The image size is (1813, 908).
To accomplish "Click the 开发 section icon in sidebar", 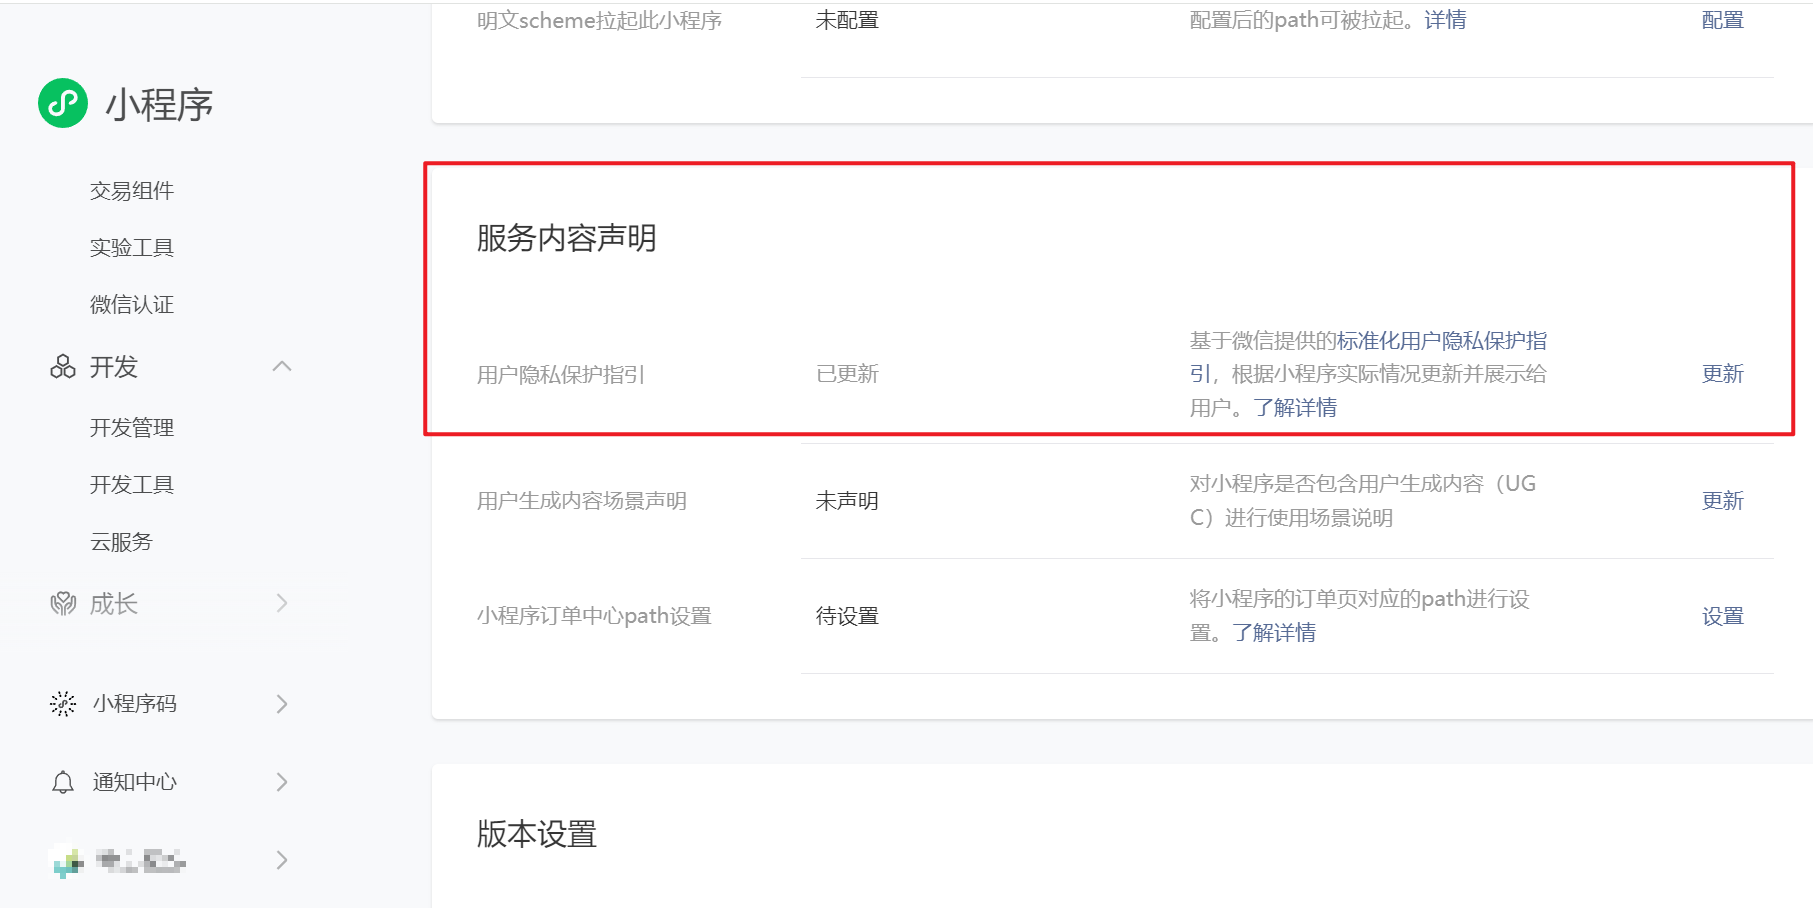I will coord(63,367).
